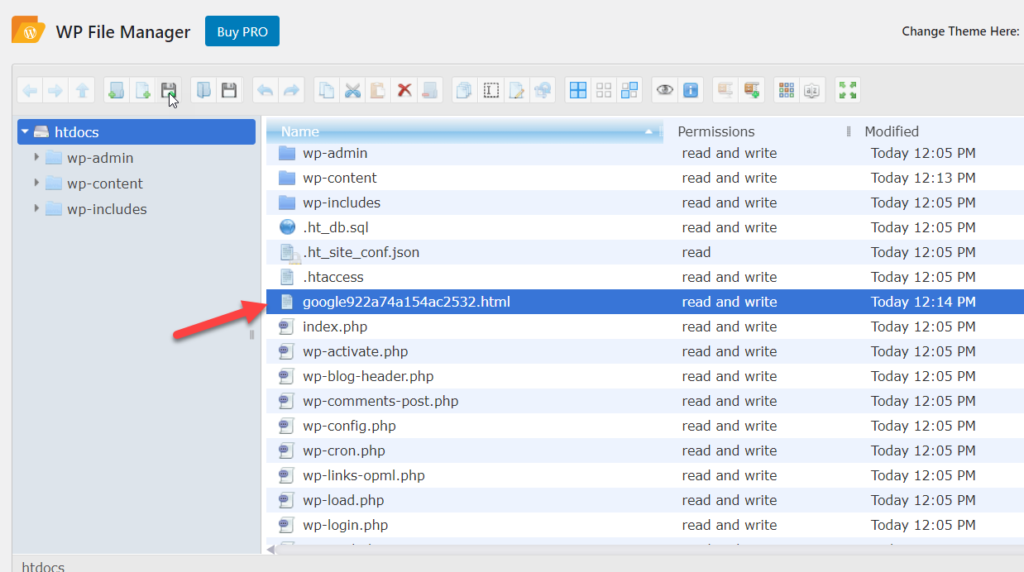1024x572 pixels.
Task: Select wp-includes folder in the sidebar tree
Action: [106, 209]
